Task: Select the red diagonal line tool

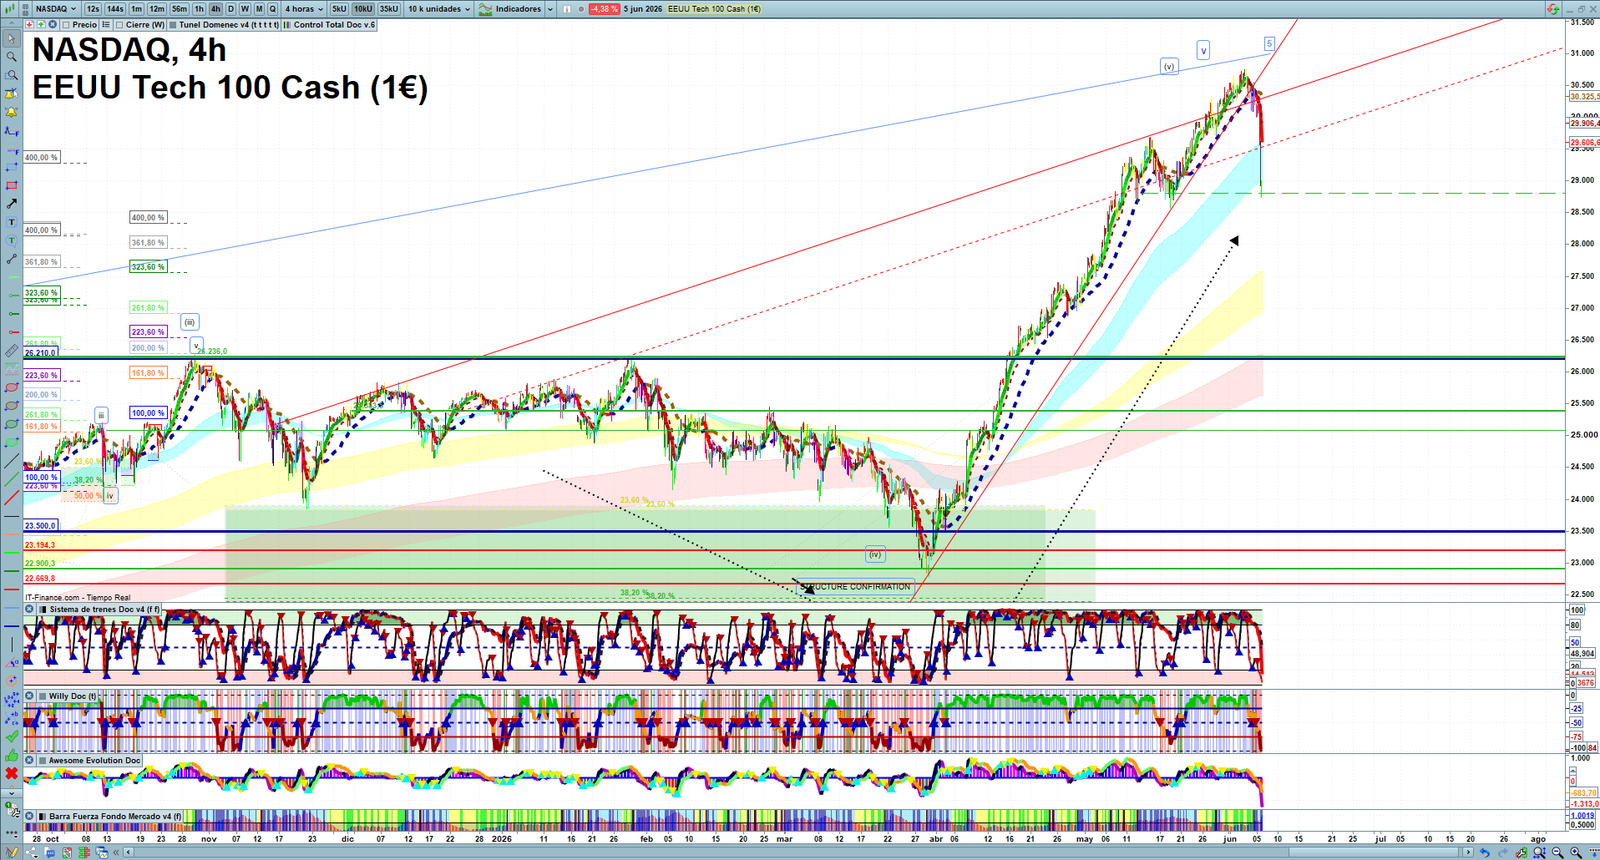Action: (12, 498)
